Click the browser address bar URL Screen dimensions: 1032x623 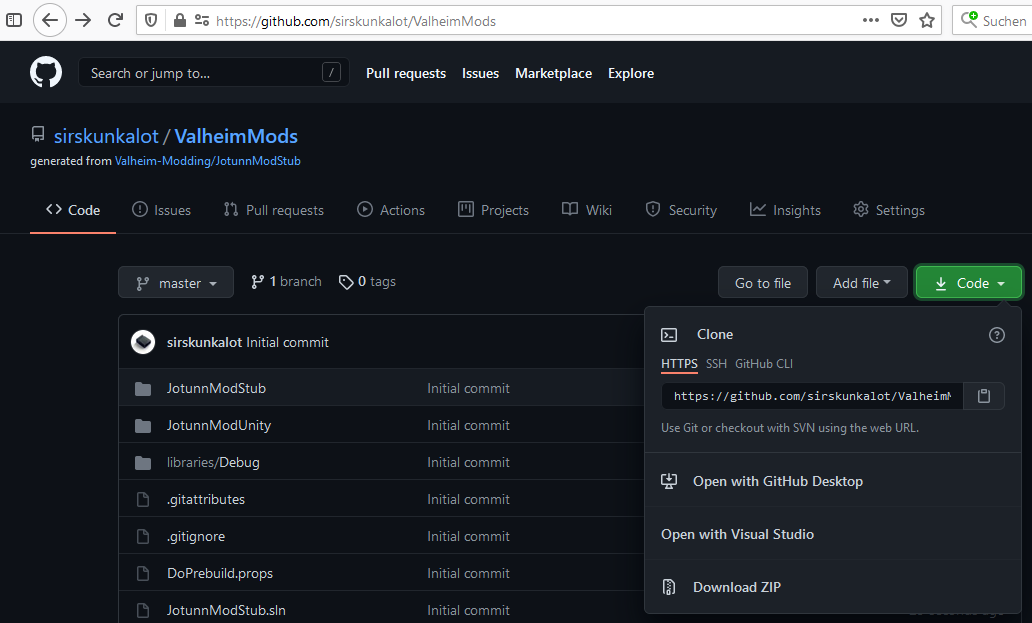[x=356, y=21]
